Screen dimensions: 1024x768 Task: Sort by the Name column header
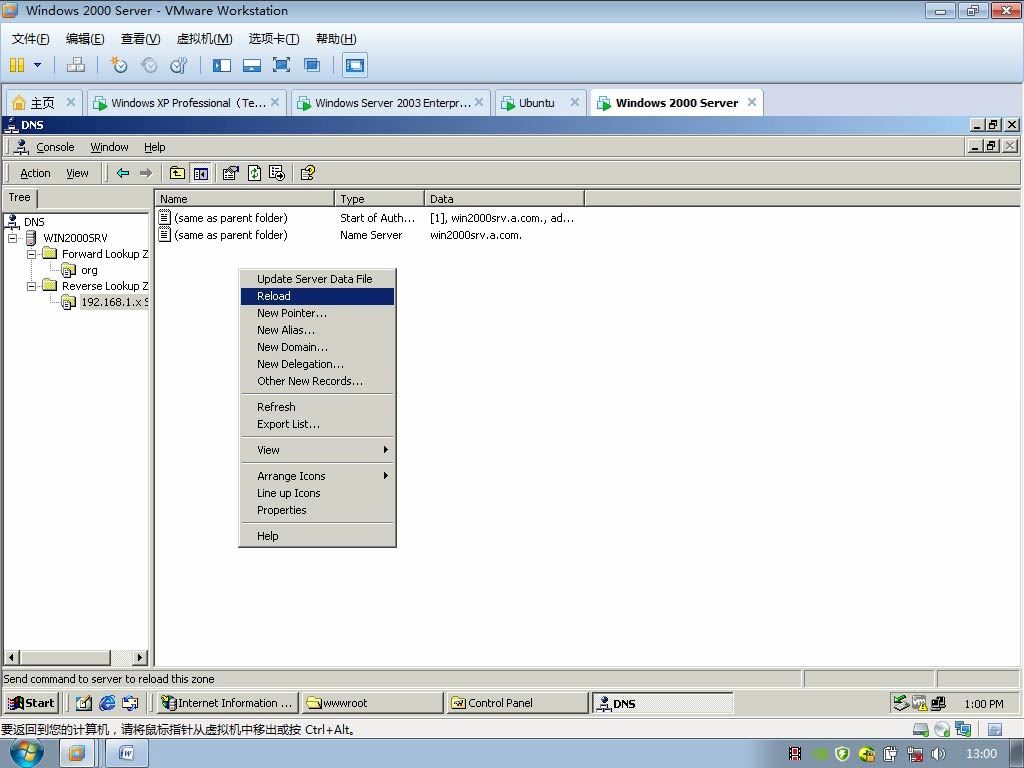pyautogui.click(x=245, y=199)
